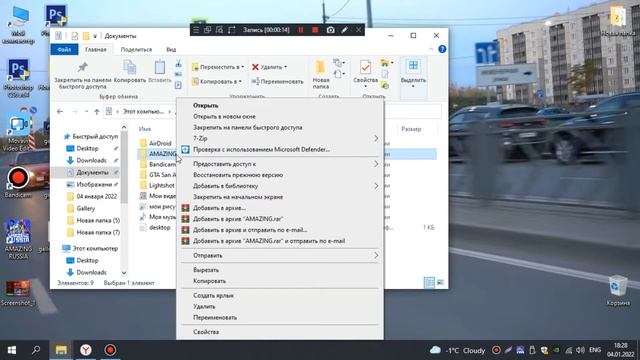This screenshot has height=360, width=640.
Task: Switch to the Share ribbon tab
Action: (136, 49)
